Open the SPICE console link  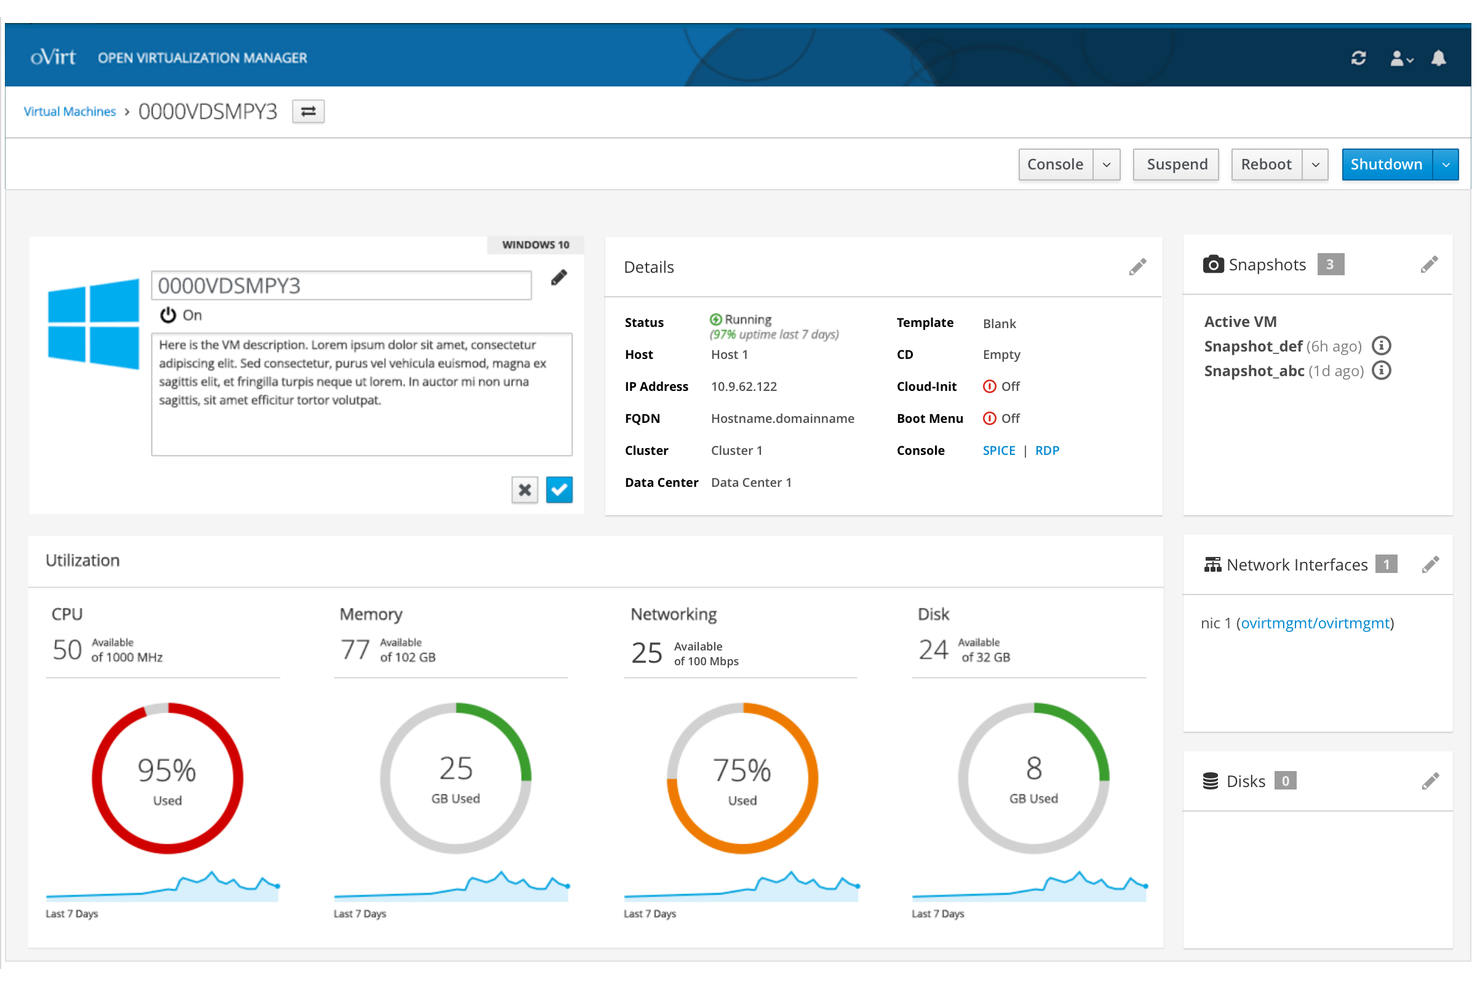998,451
